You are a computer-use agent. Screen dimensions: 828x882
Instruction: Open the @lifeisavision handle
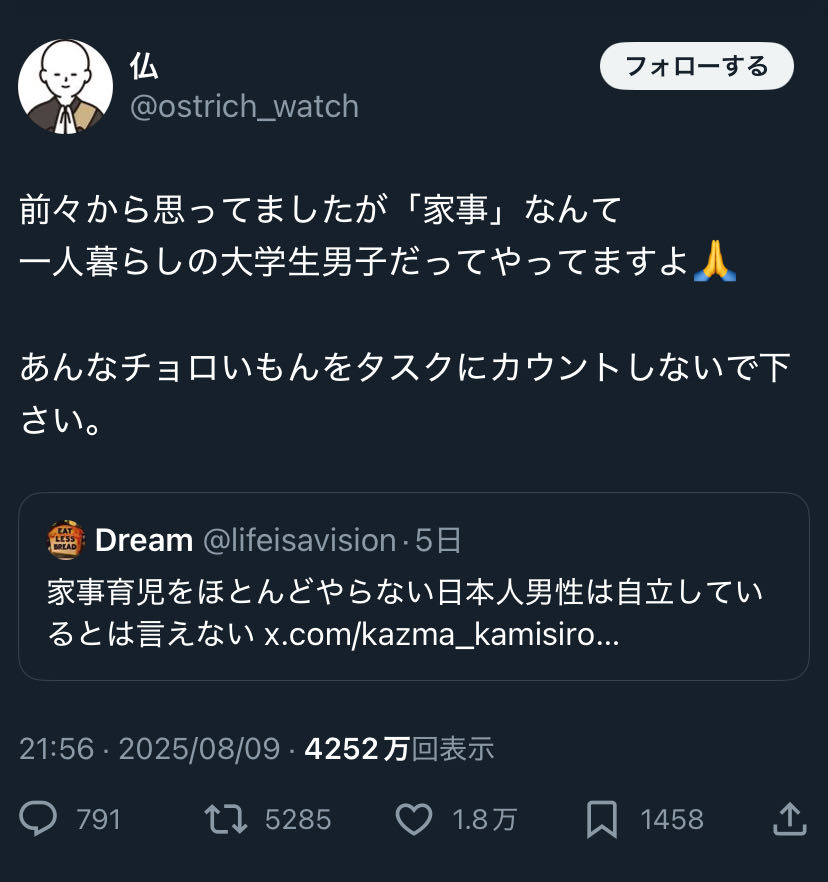[x=299, y=541]
